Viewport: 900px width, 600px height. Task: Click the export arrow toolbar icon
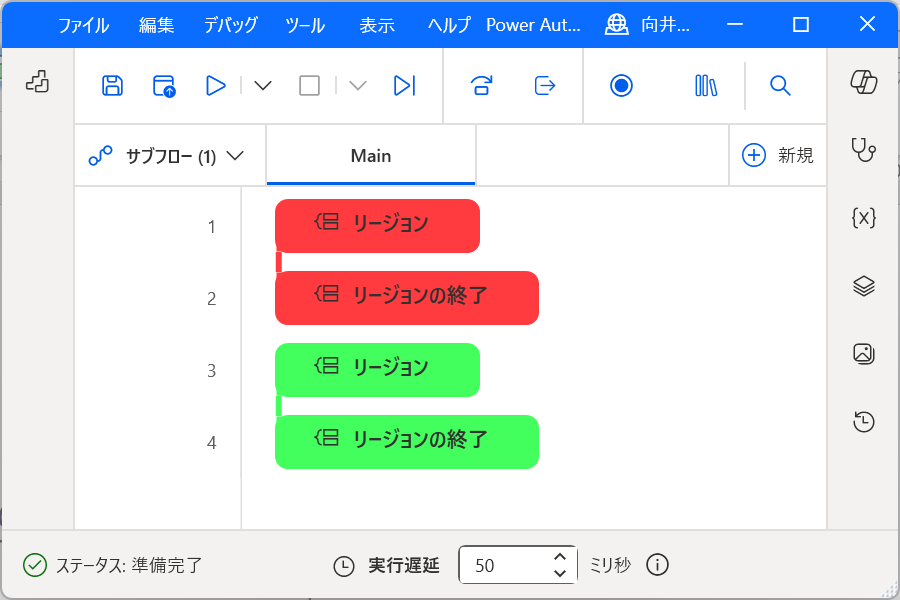click(x=545, y=86)
